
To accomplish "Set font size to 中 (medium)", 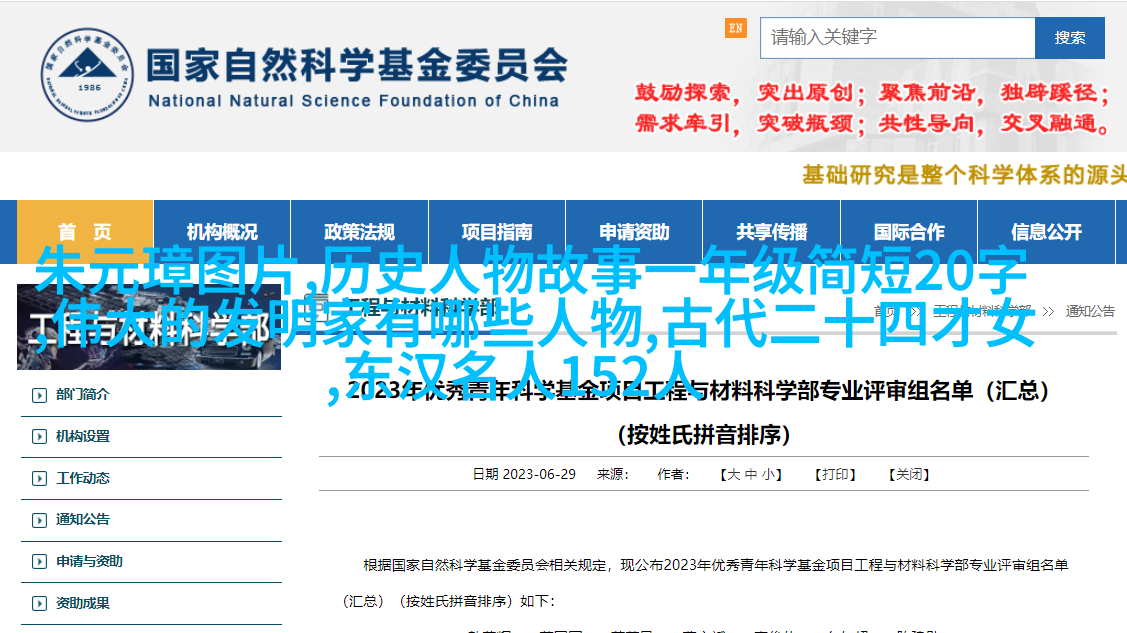I will (750, 474).
